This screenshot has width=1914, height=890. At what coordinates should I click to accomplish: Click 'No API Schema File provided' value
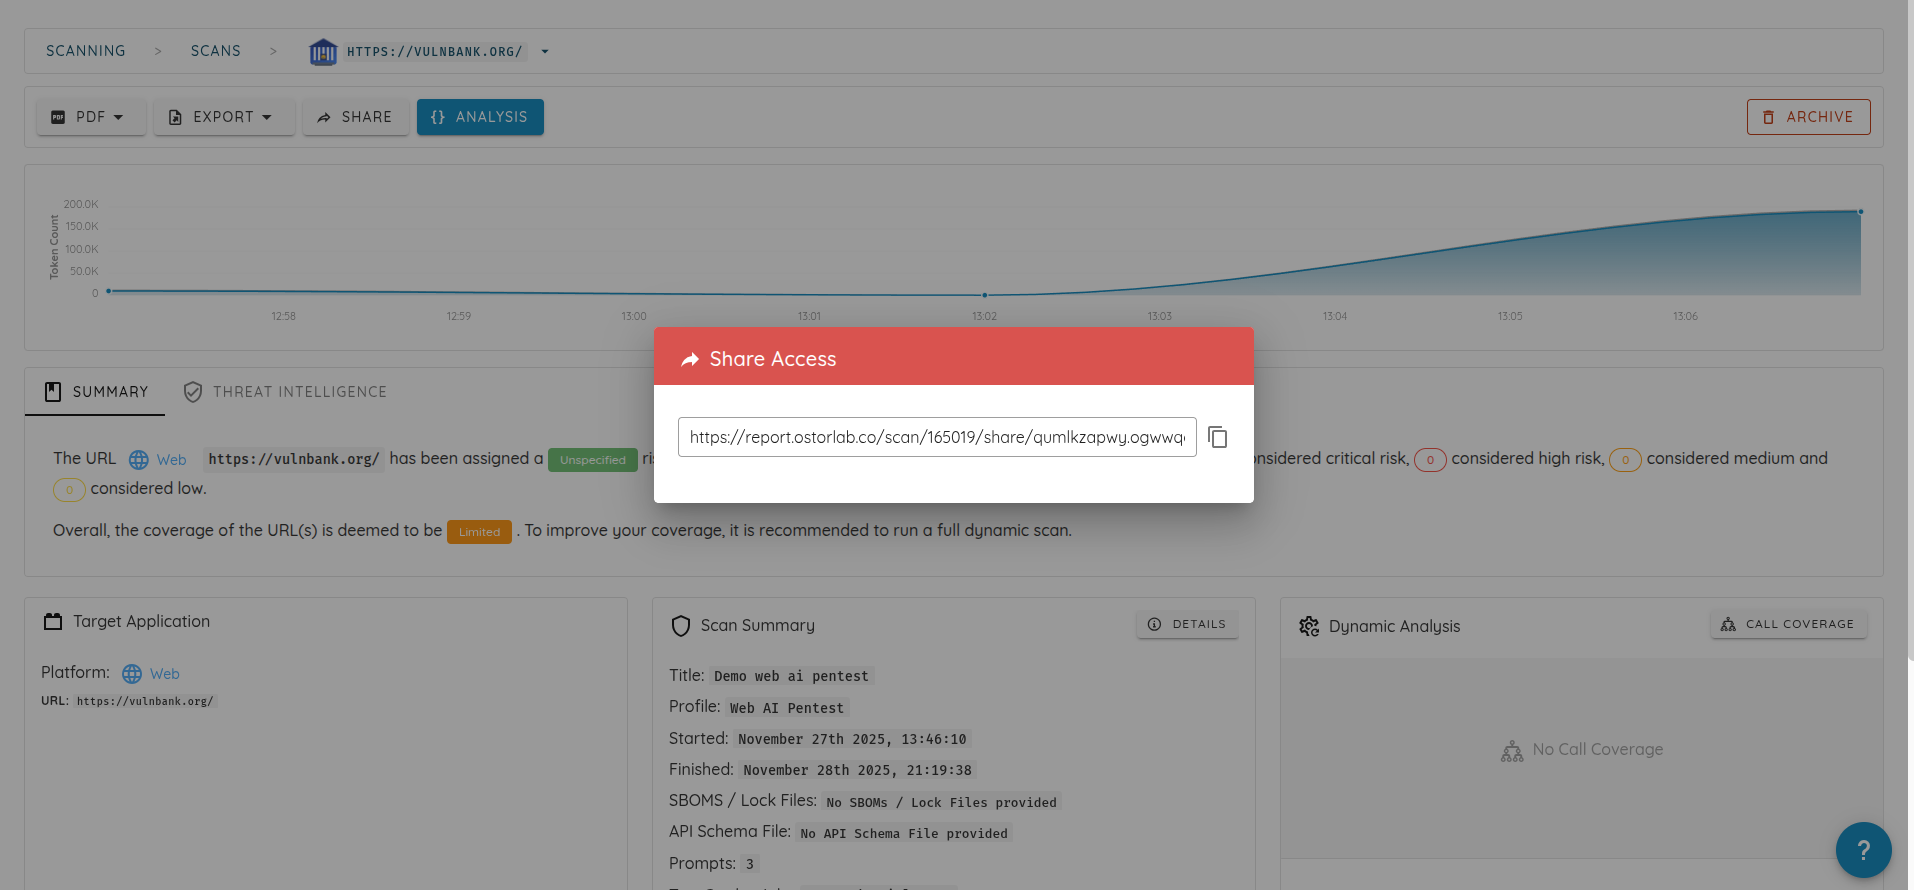[x=904, y=833]
